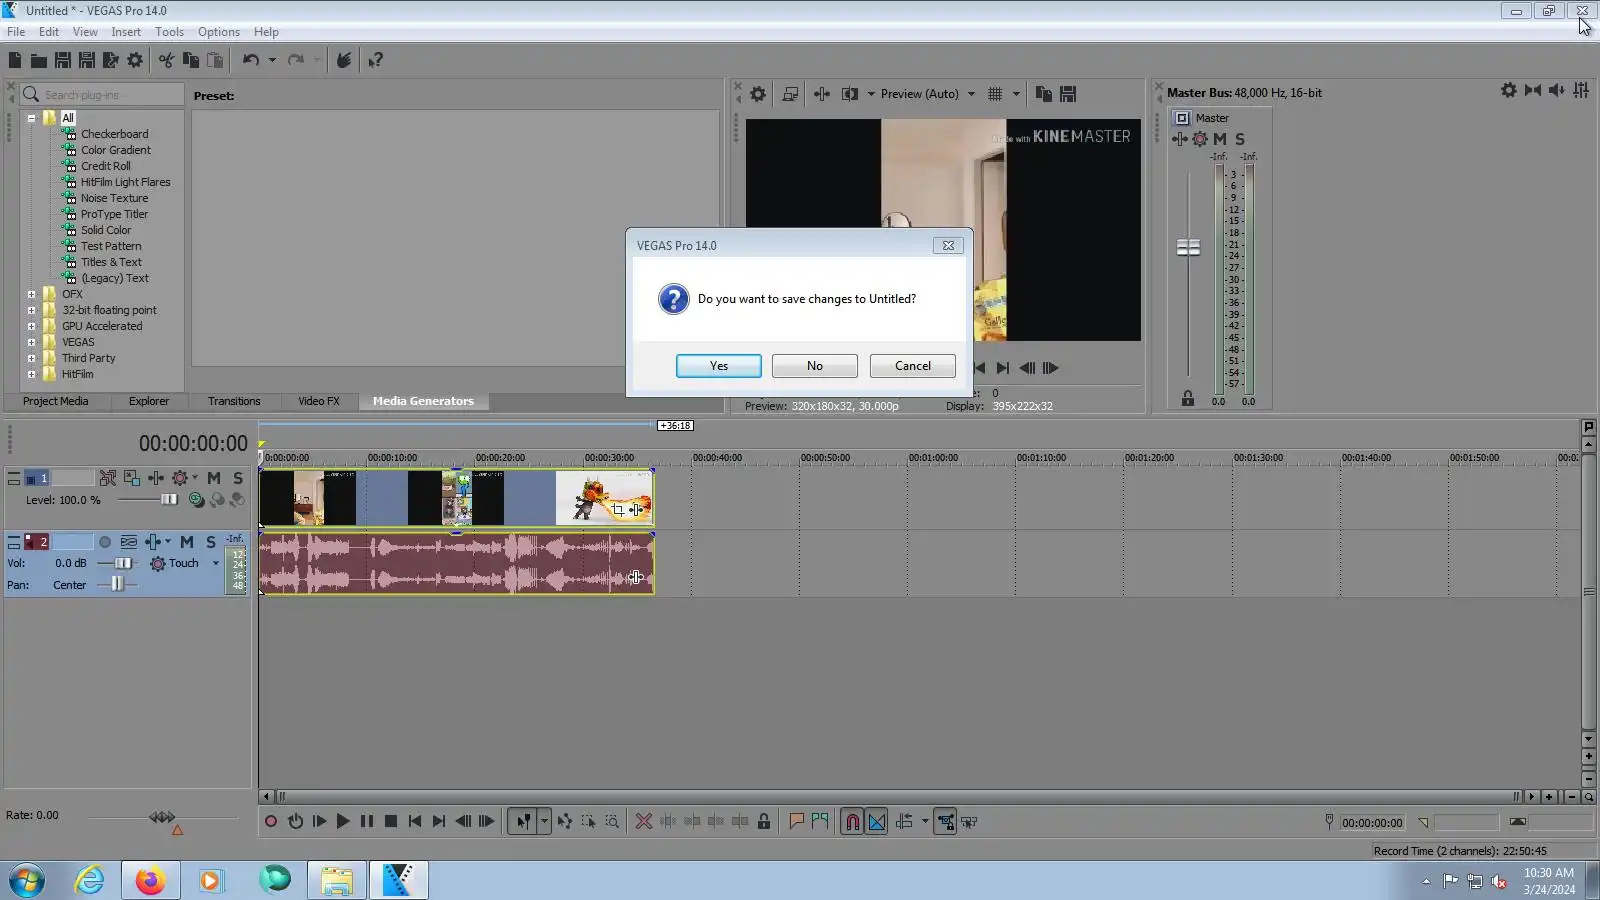Image resolution: width=1600 pixels, height=900 pixels.
Task: Open the Options menu
Action: pyautogui.click(x=219, y=32)
